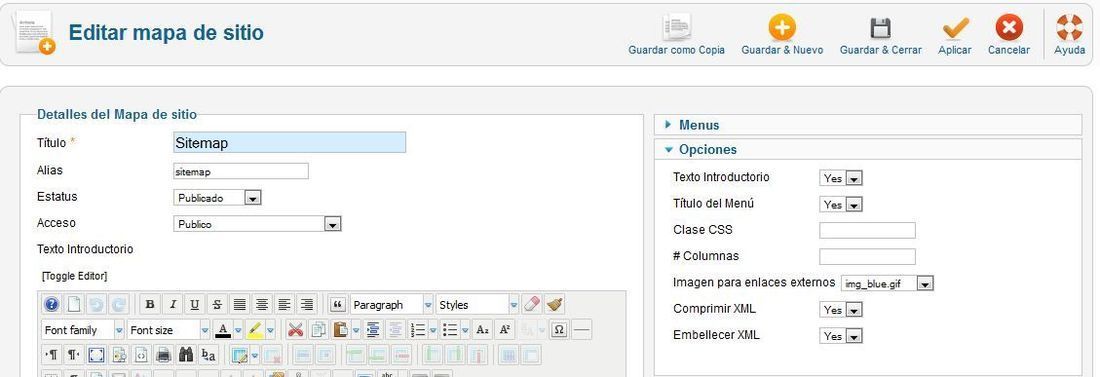
Task: Collapse the Opciones panel
Action: click(x=868, y=150)
